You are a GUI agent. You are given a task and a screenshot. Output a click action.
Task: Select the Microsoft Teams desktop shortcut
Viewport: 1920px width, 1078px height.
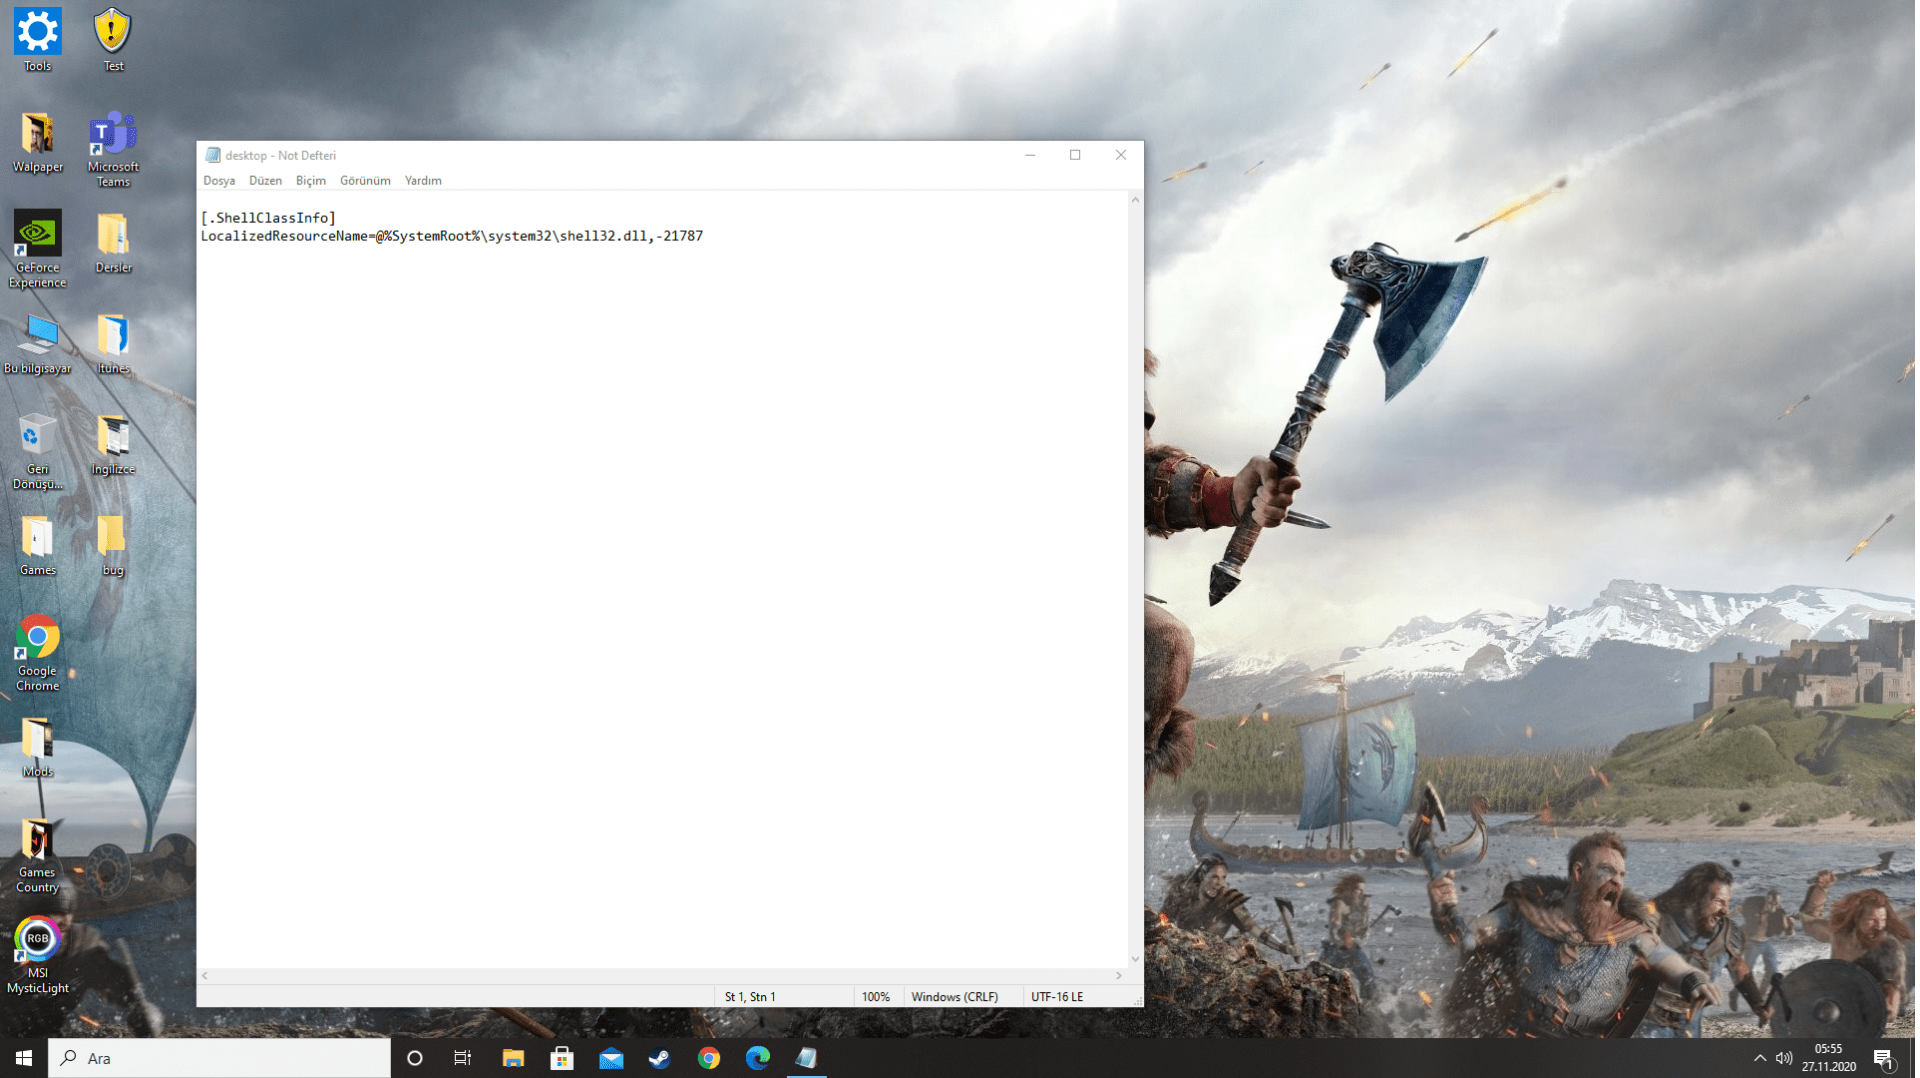point(113,149)
